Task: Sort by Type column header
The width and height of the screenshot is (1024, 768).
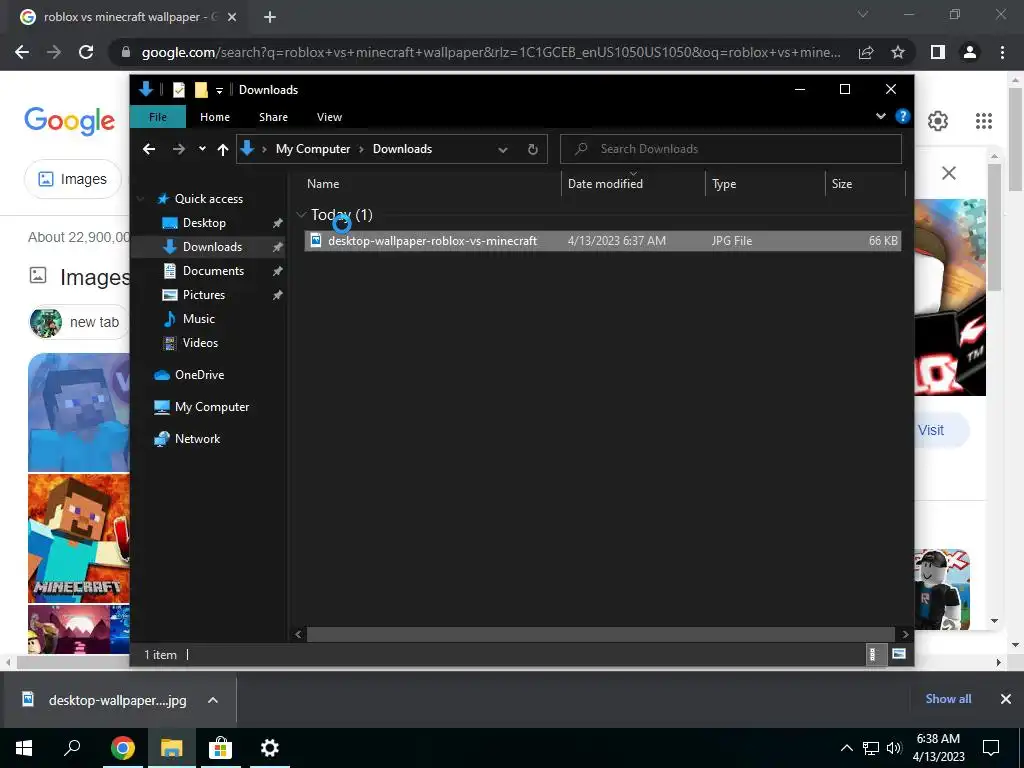Action: point(765,184)
